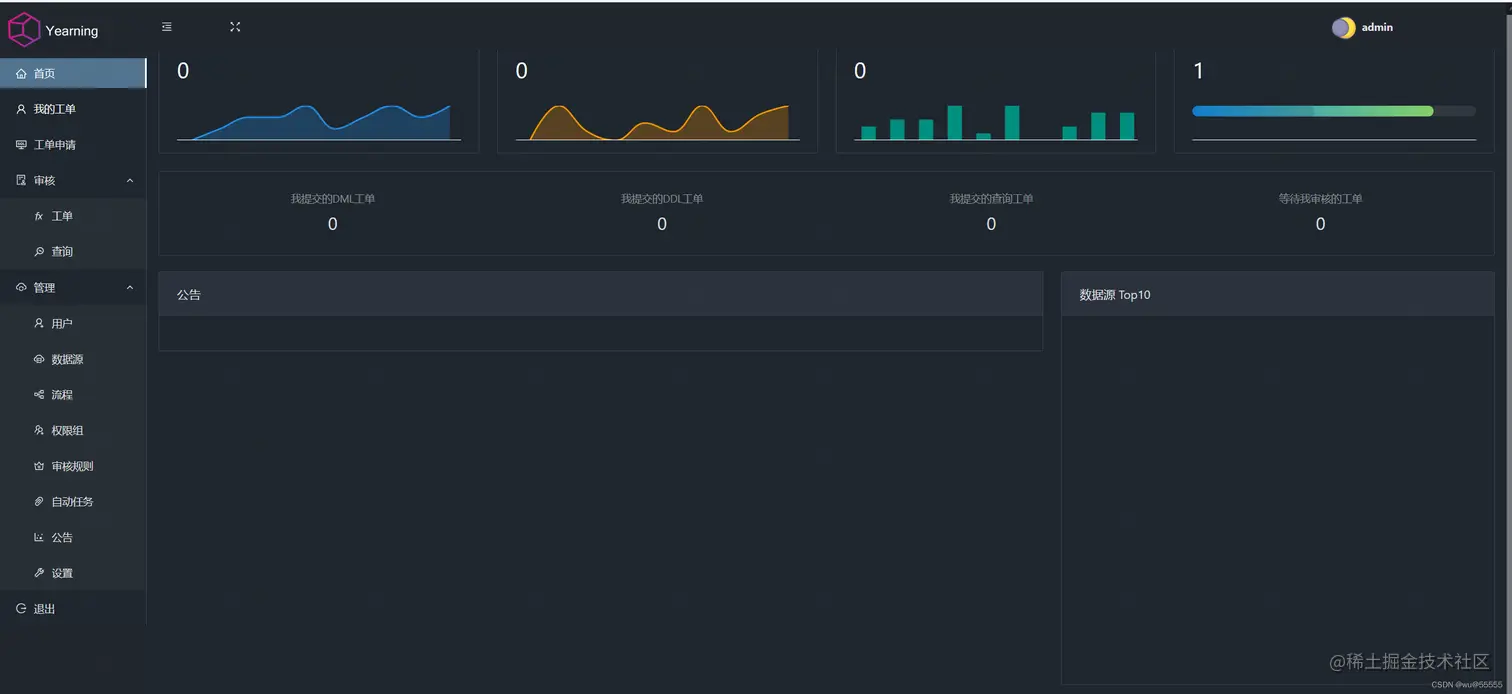Collapse the sidebar with the menu-fold icon
The height and width of the screenshot is (694, 1512).
click(167, 27)
